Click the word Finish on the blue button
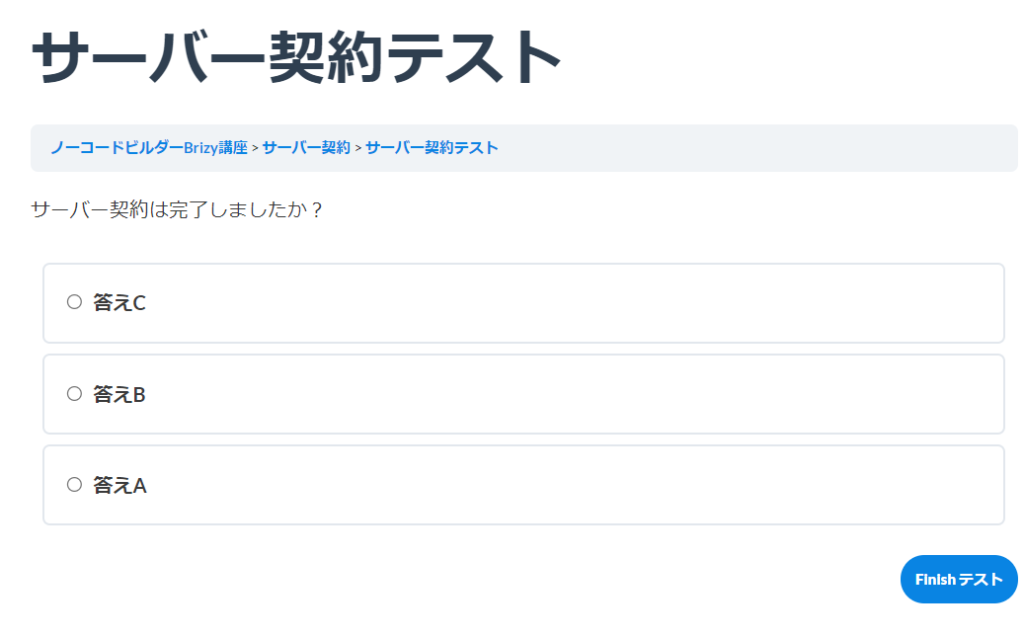Image resolution: width=1024 pixels, height=637 pixels. tap(935, 580)
